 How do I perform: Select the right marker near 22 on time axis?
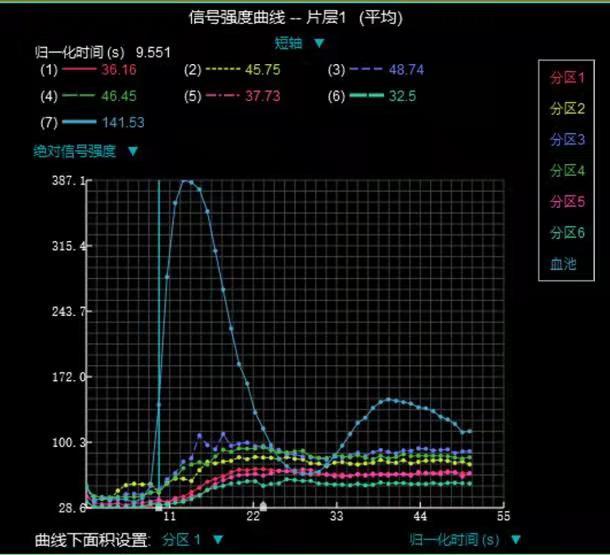262,506
